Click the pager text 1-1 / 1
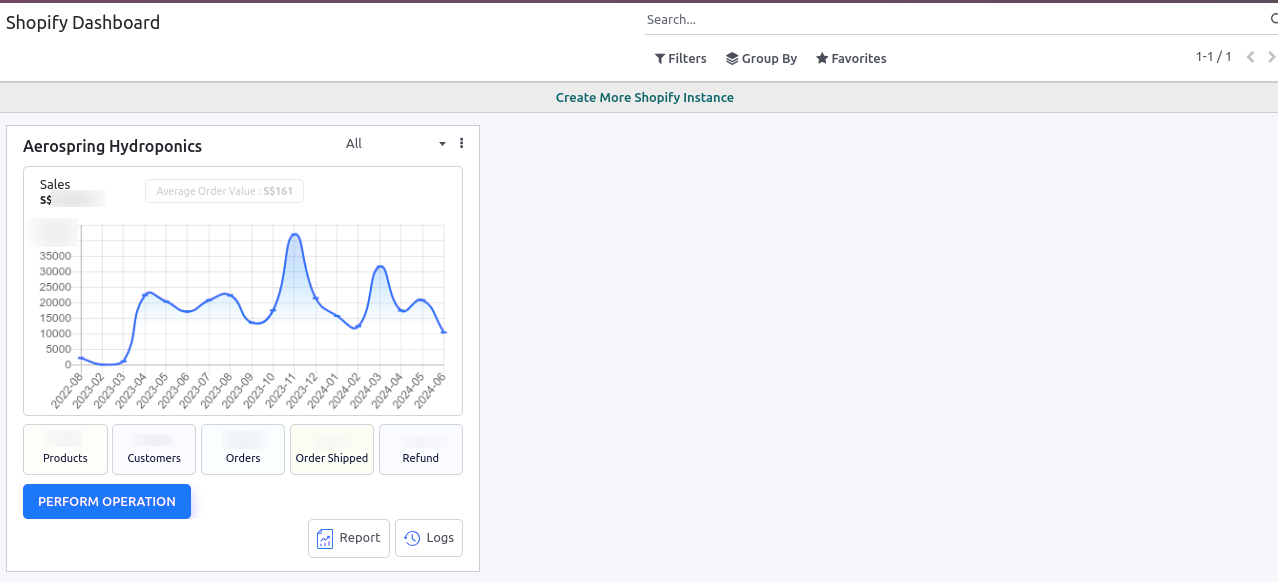 [x=1214, y=57]
